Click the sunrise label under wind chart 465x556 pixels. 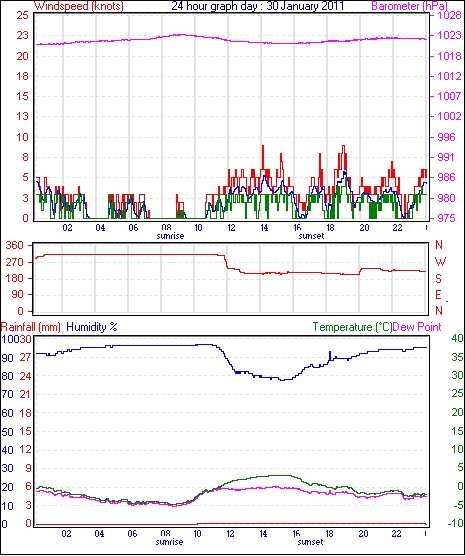(x=170, y=236)
